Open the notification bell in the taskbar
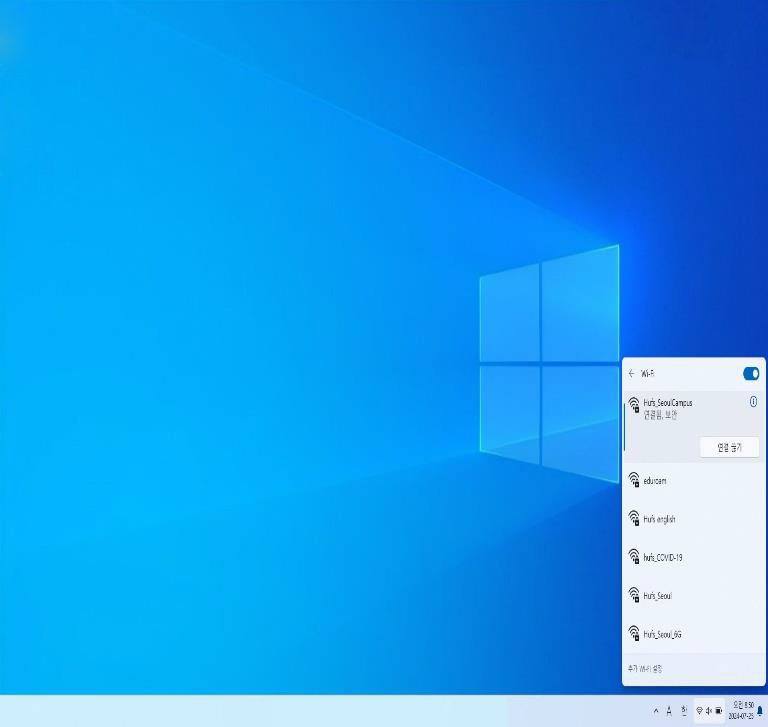 (x=760, y=711)
